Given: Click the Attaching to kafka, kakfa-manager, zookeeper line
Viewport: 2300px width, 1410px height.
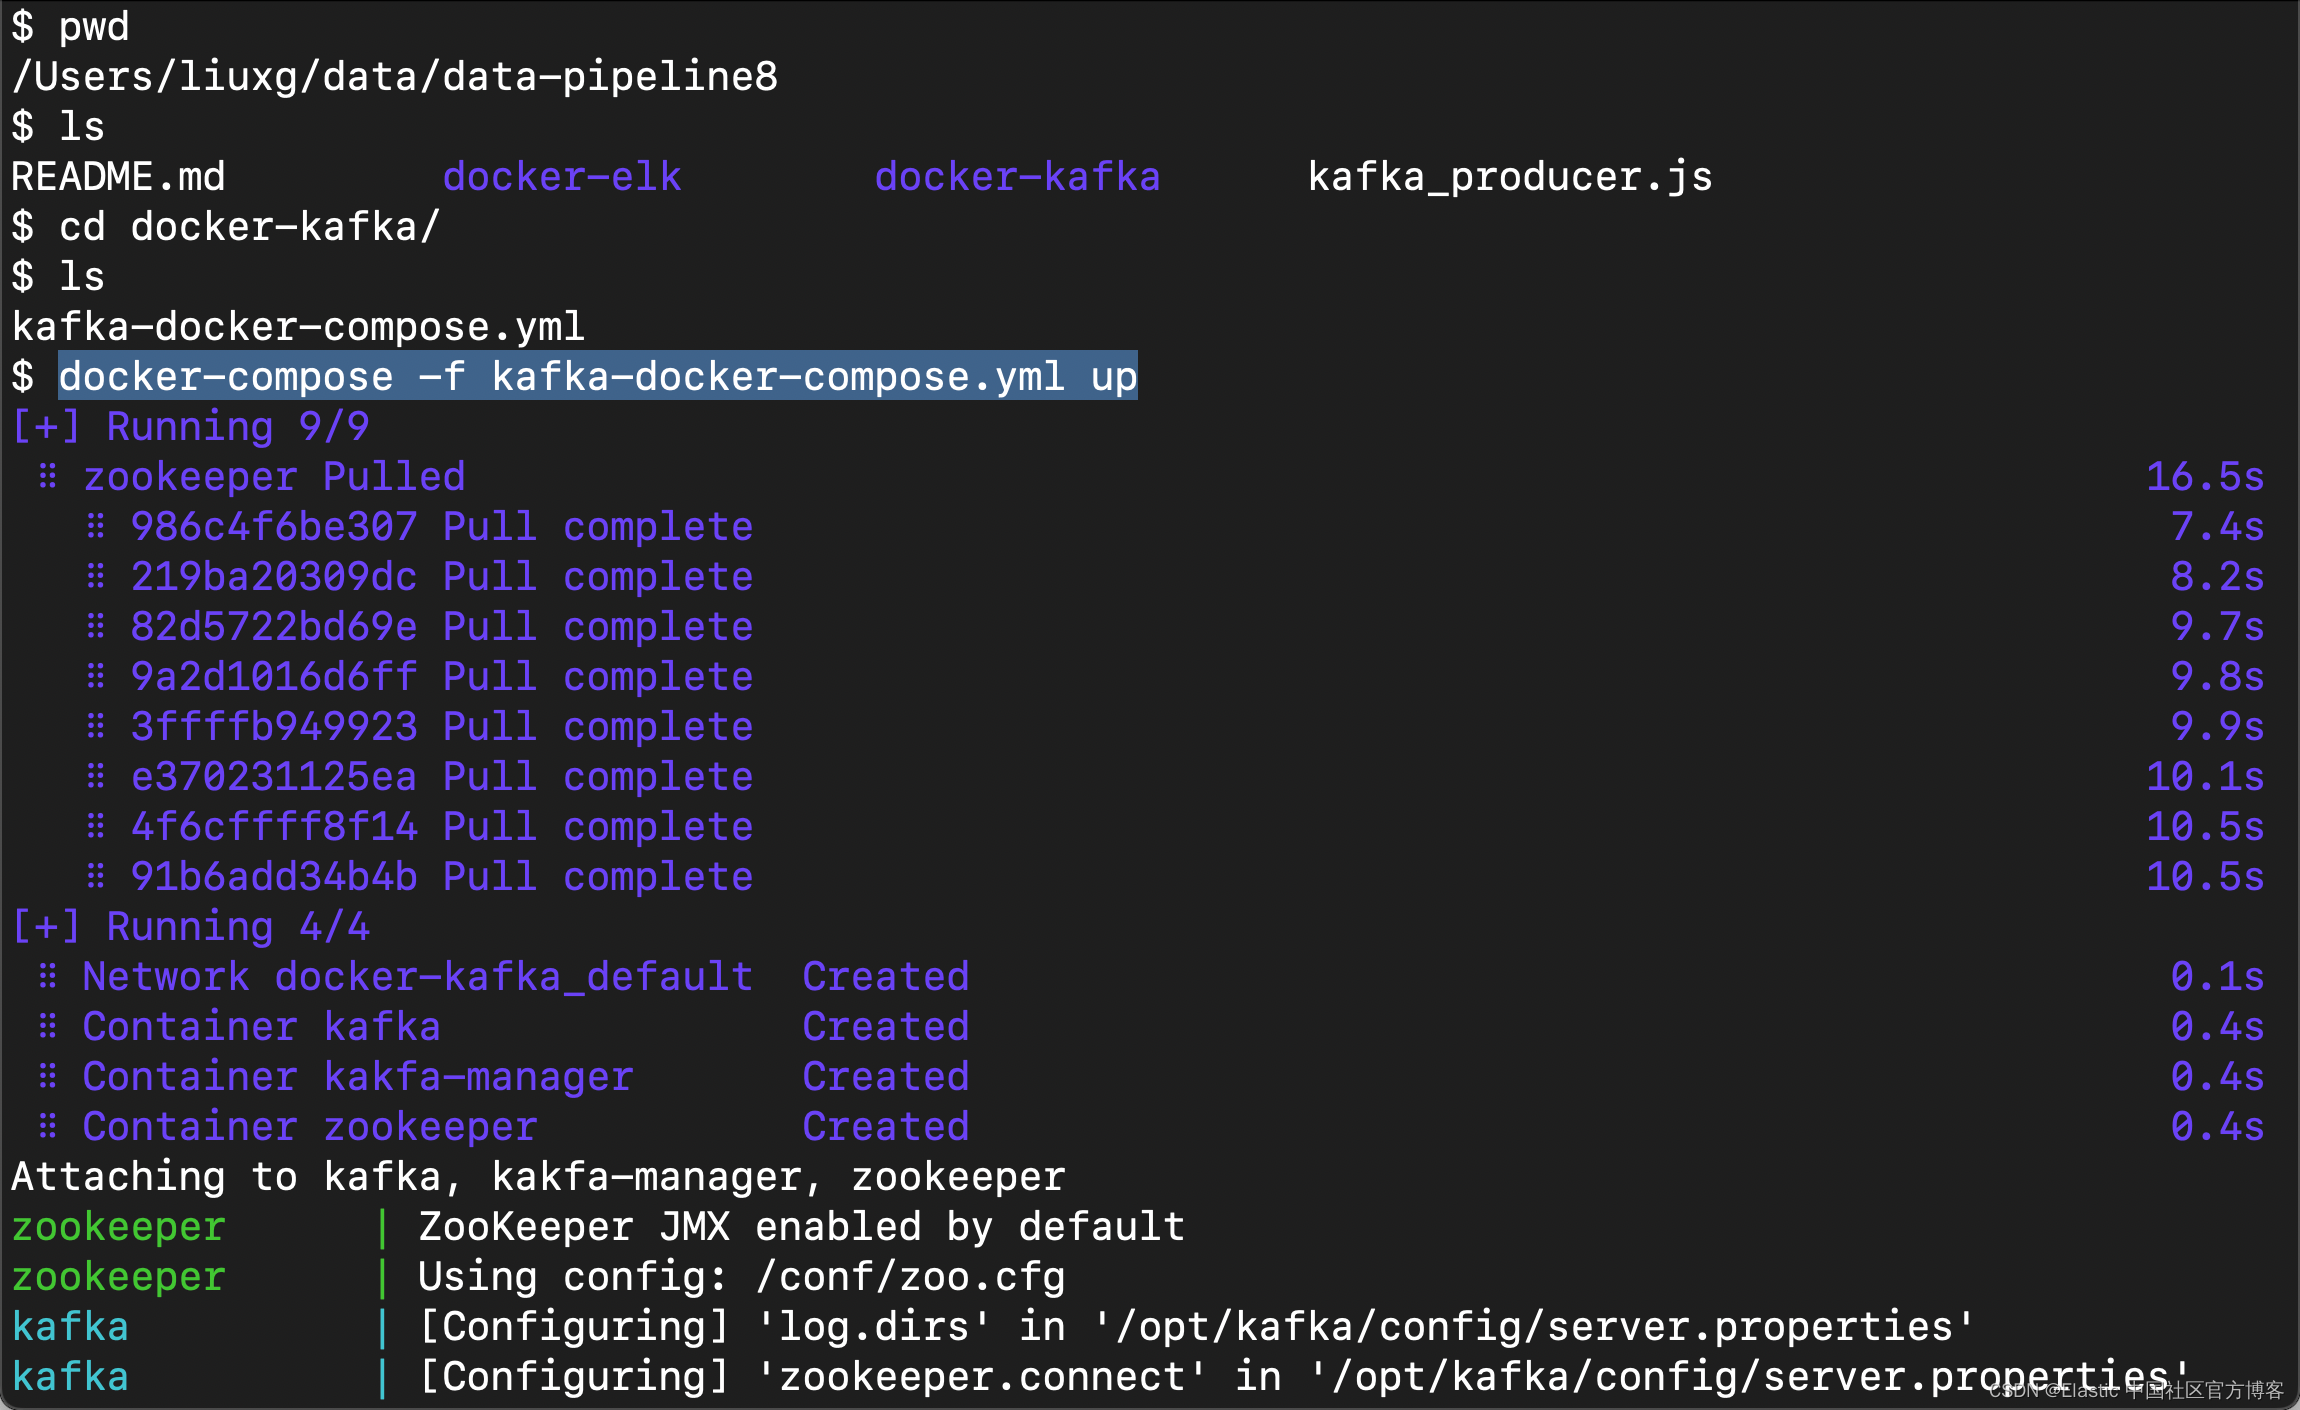Looking at the screenshot, I should (x=538, y=1177).
